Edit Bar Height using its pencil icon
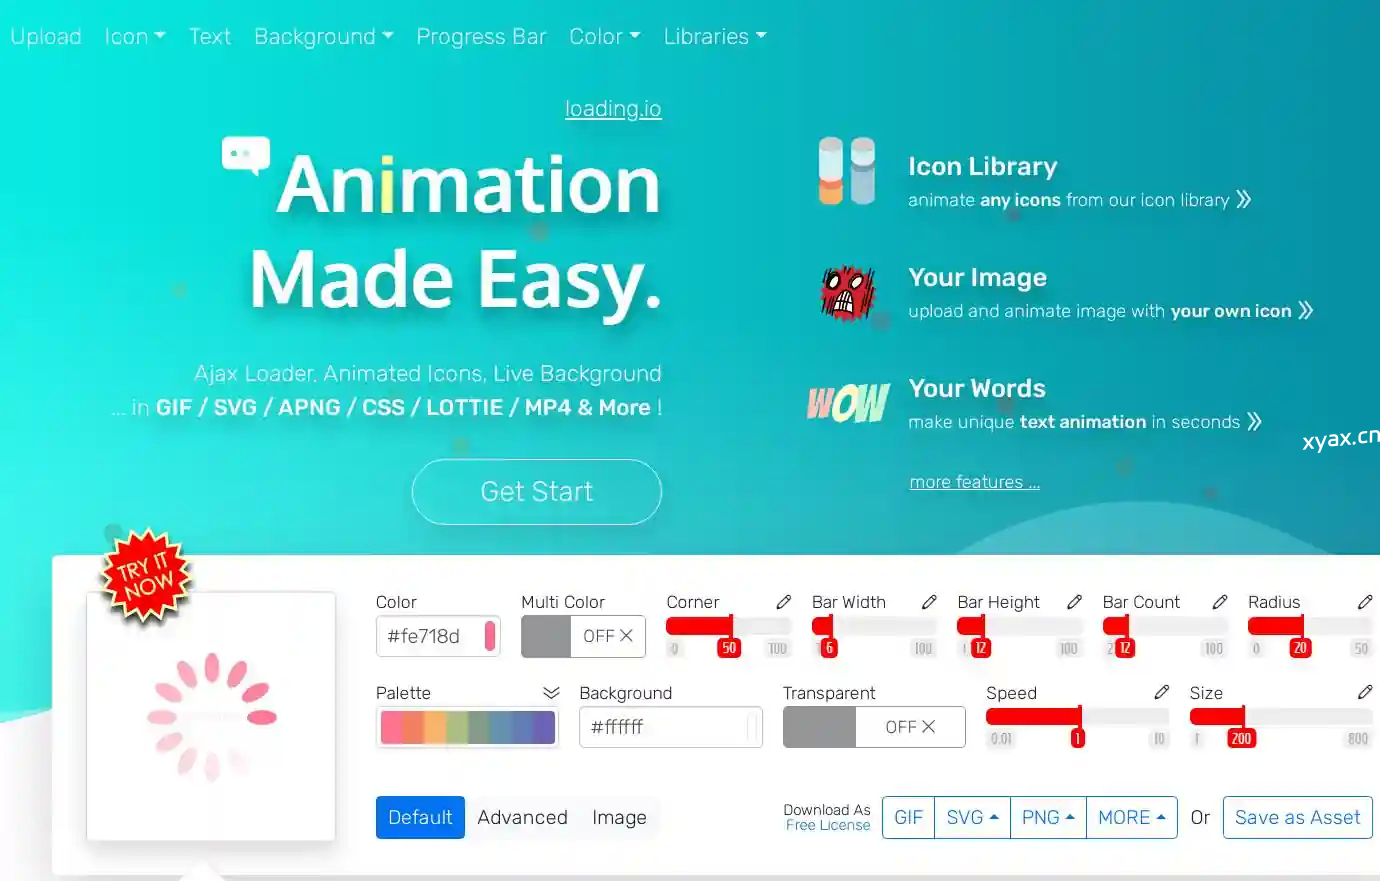The image size is (1380, 881). tap(1074, 602)
